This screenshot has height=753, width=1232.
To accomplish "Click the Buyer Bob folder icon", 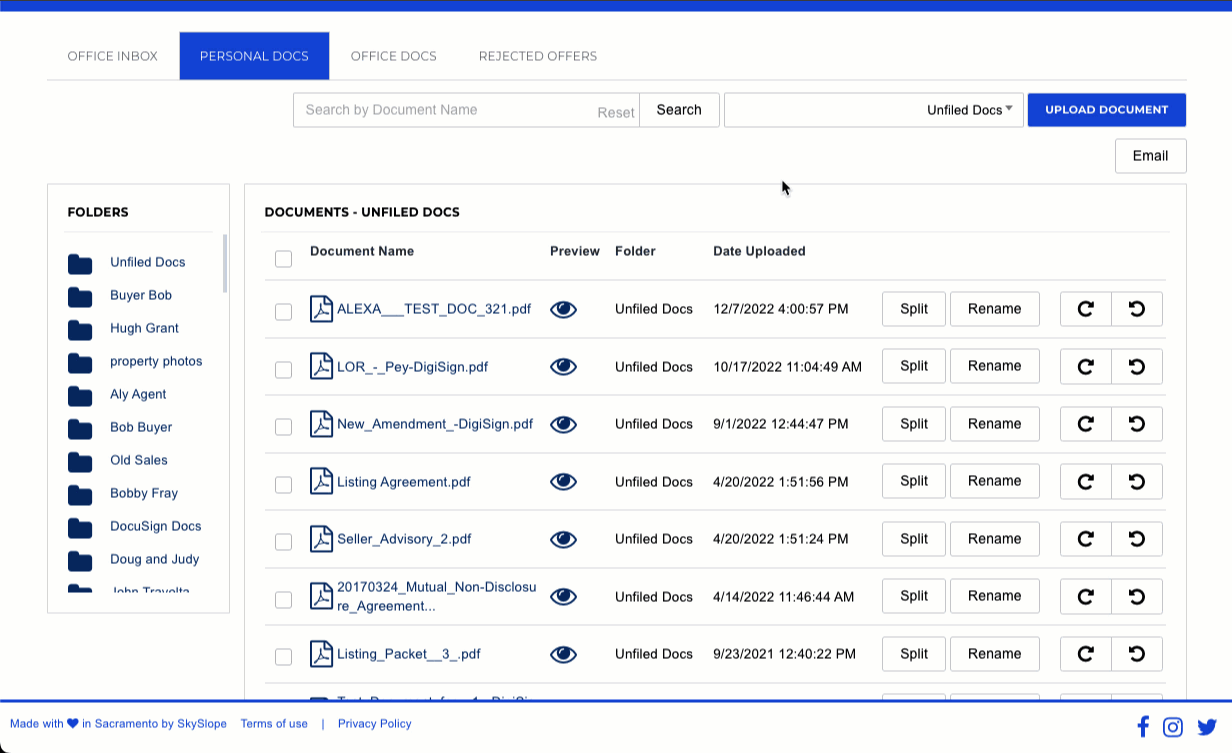I will click(80, 297).
